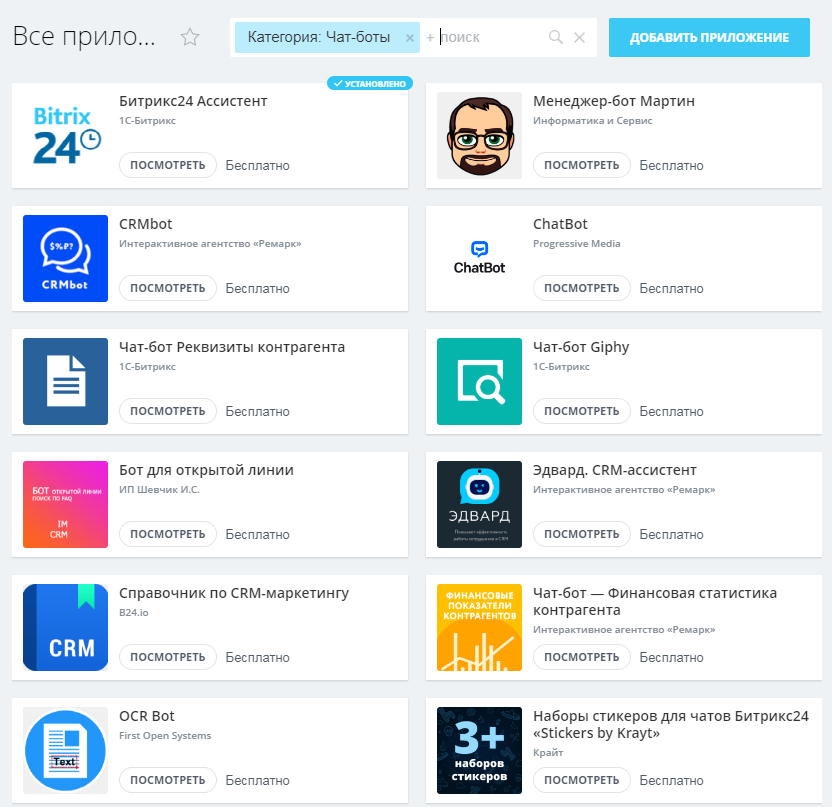The image size is (832, 807).
Task: Click the teal Giphy chat-bot icon
Action: [479, 381]
